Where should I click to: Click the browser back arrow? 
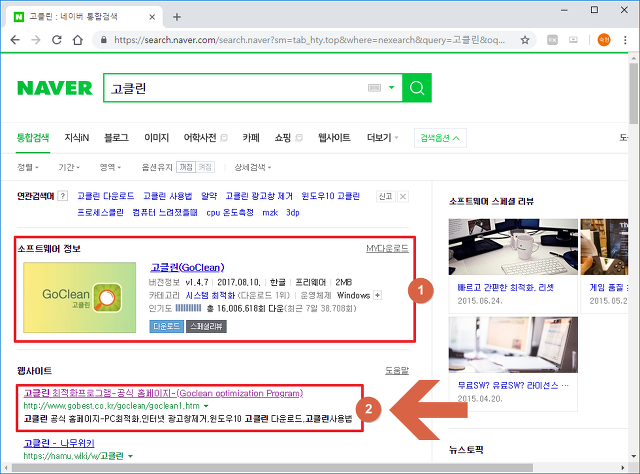tap(15, 40)
